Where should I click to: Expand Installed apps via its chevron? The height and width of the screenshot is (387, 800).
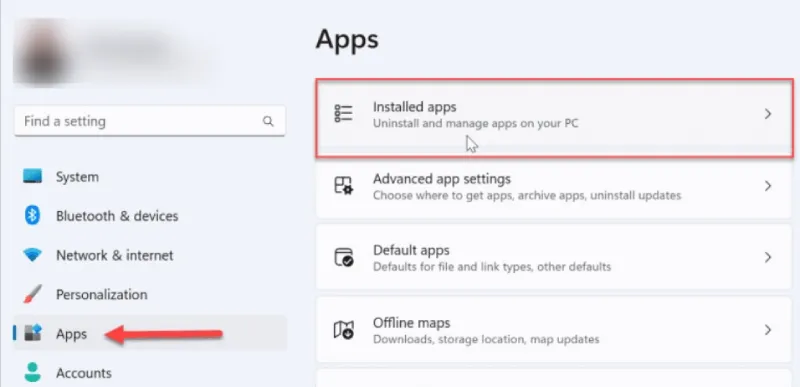[x=767, y=114]
